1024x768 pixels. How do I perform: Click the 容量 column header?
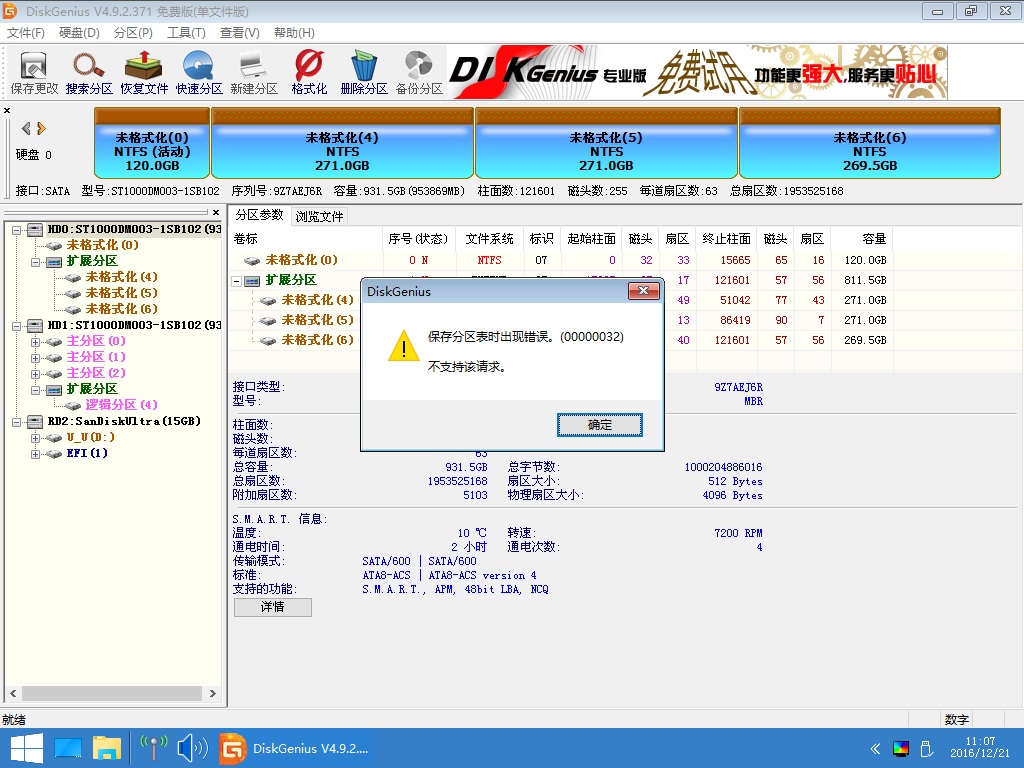[x=861, y=239]
